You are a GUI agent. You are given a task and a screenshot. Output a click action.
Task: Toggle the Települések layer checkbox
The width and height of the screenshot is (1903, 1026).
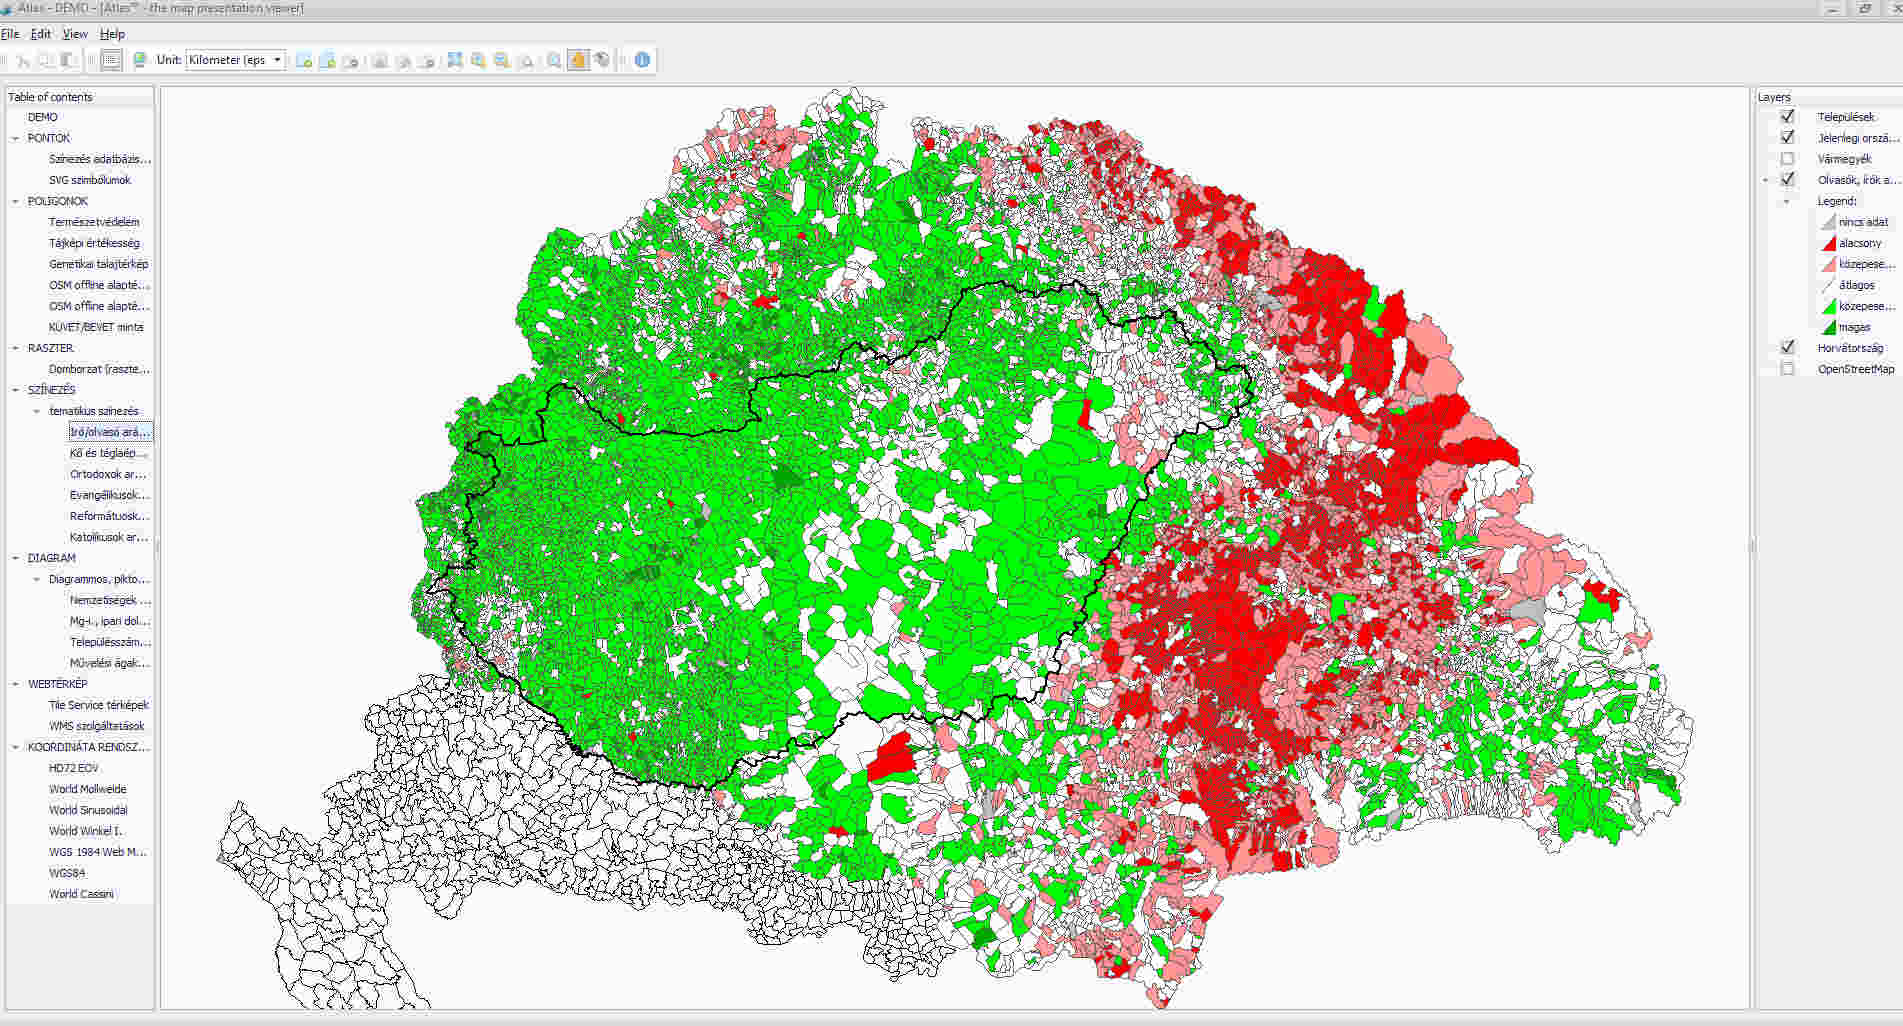point(1787,117)
